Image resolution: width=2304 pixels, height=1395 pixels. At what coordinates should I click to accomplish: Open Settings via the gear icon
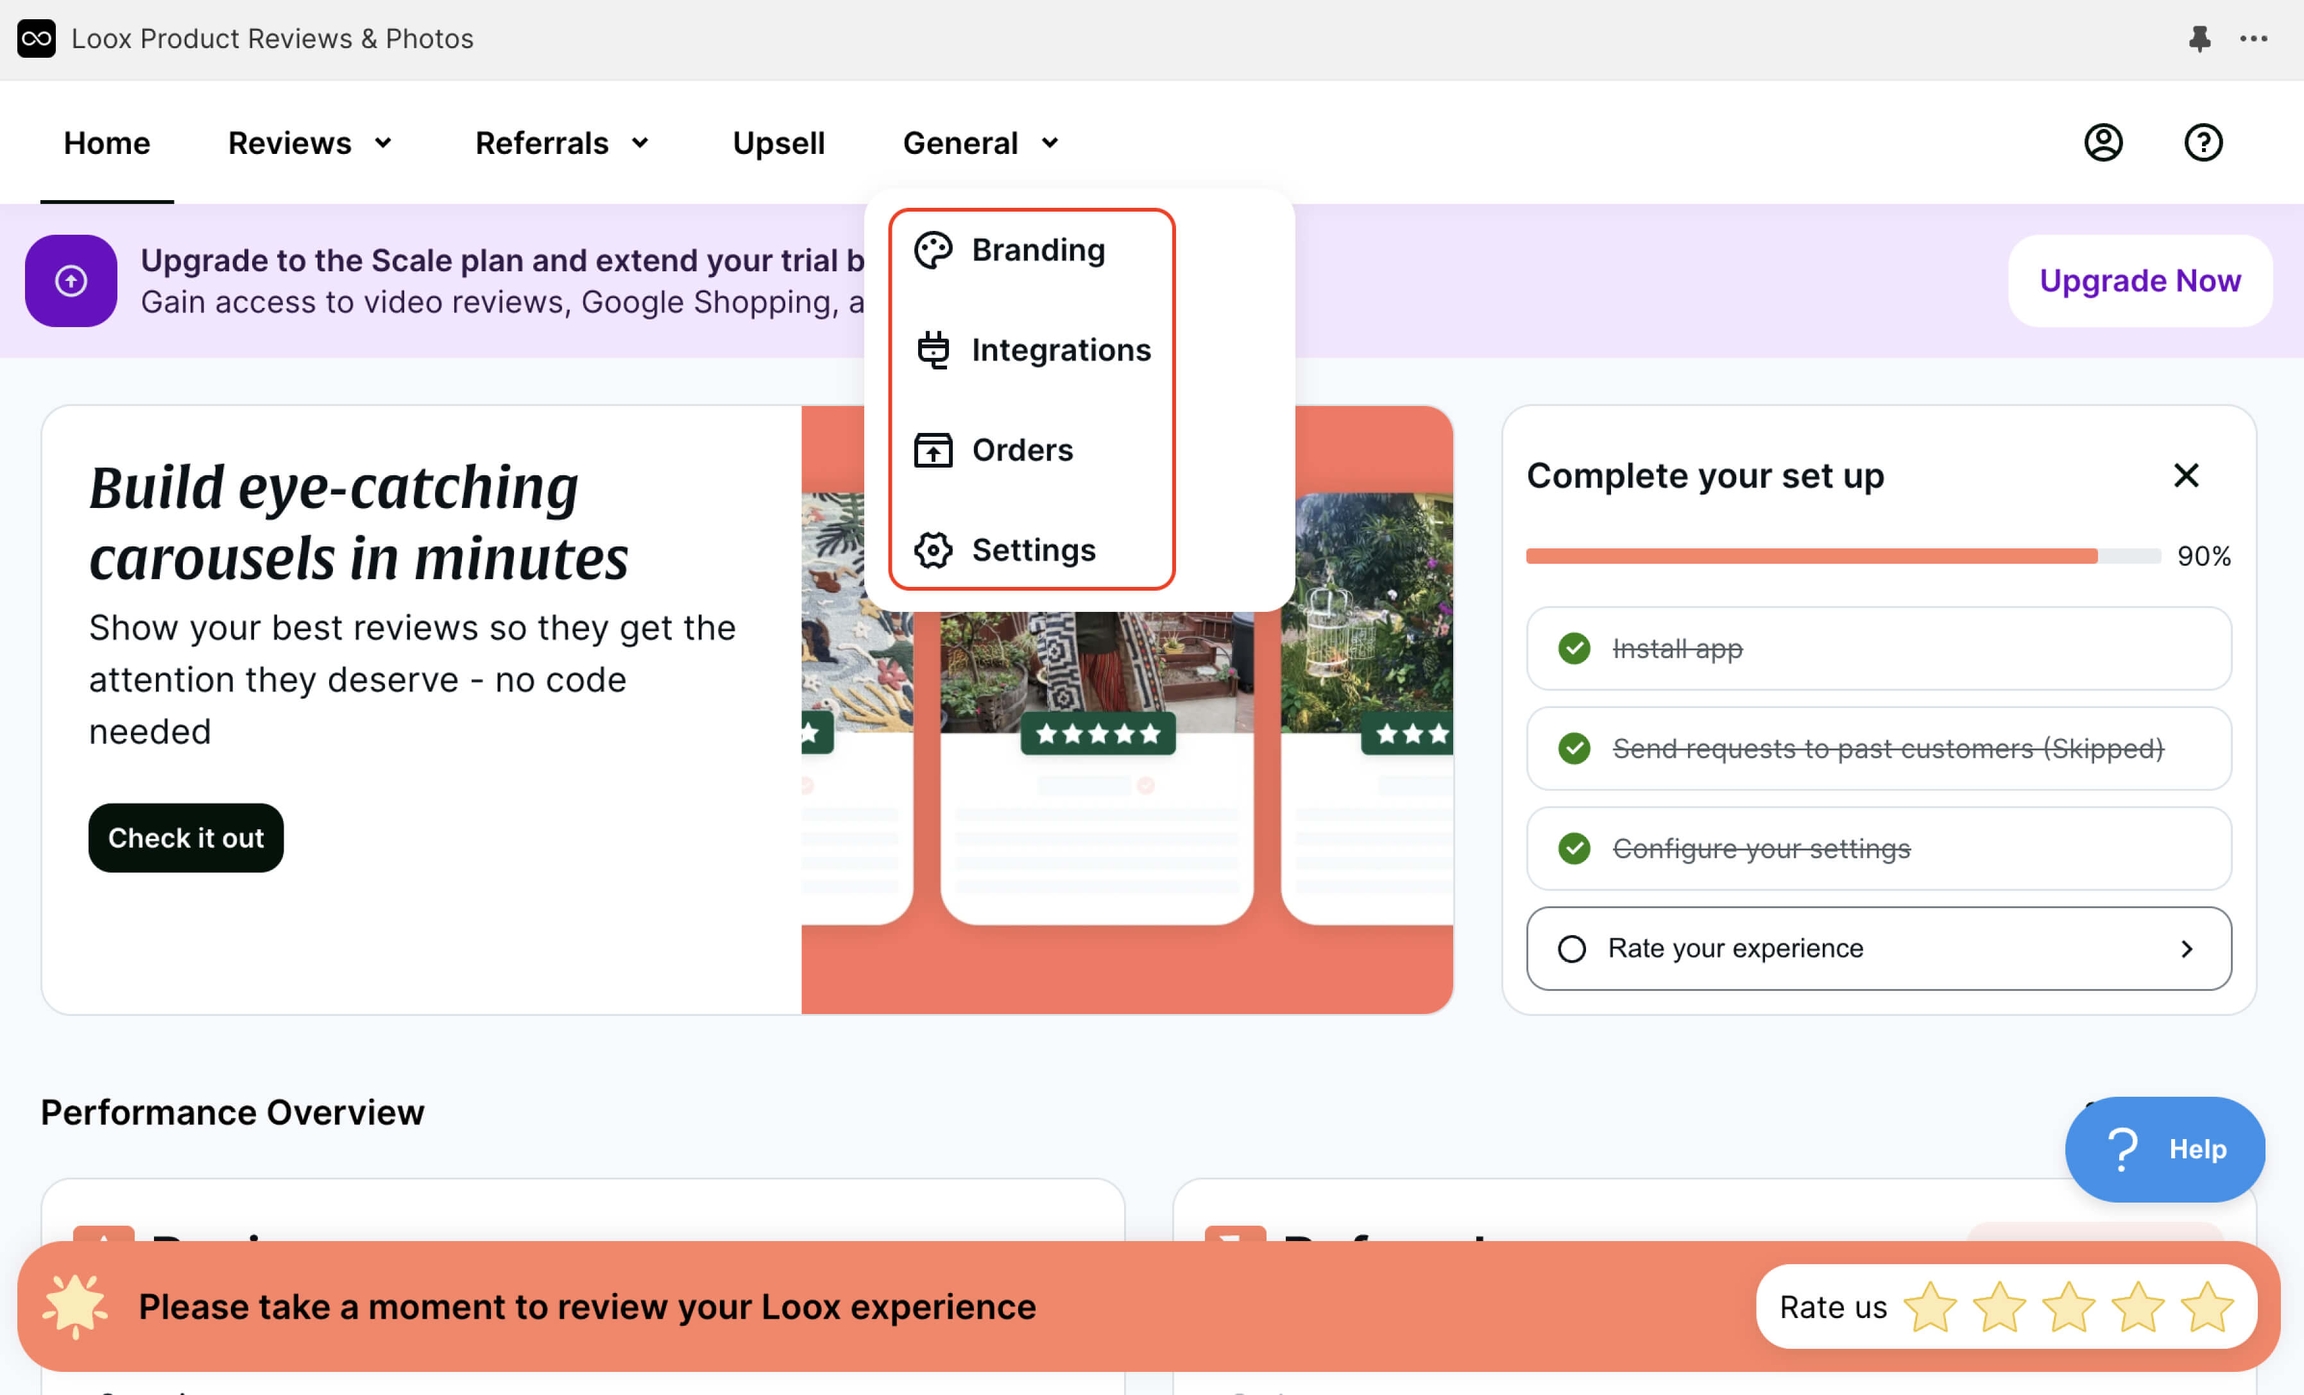[x=932, y=549]
